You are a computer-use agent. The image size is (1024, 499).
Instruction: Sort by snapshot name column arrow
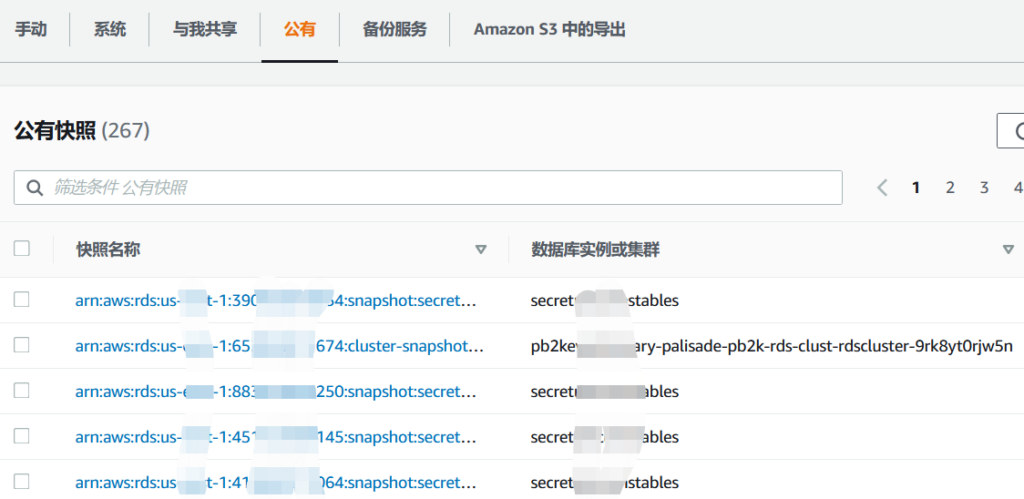pyautogui.click(x=480, y=250)
